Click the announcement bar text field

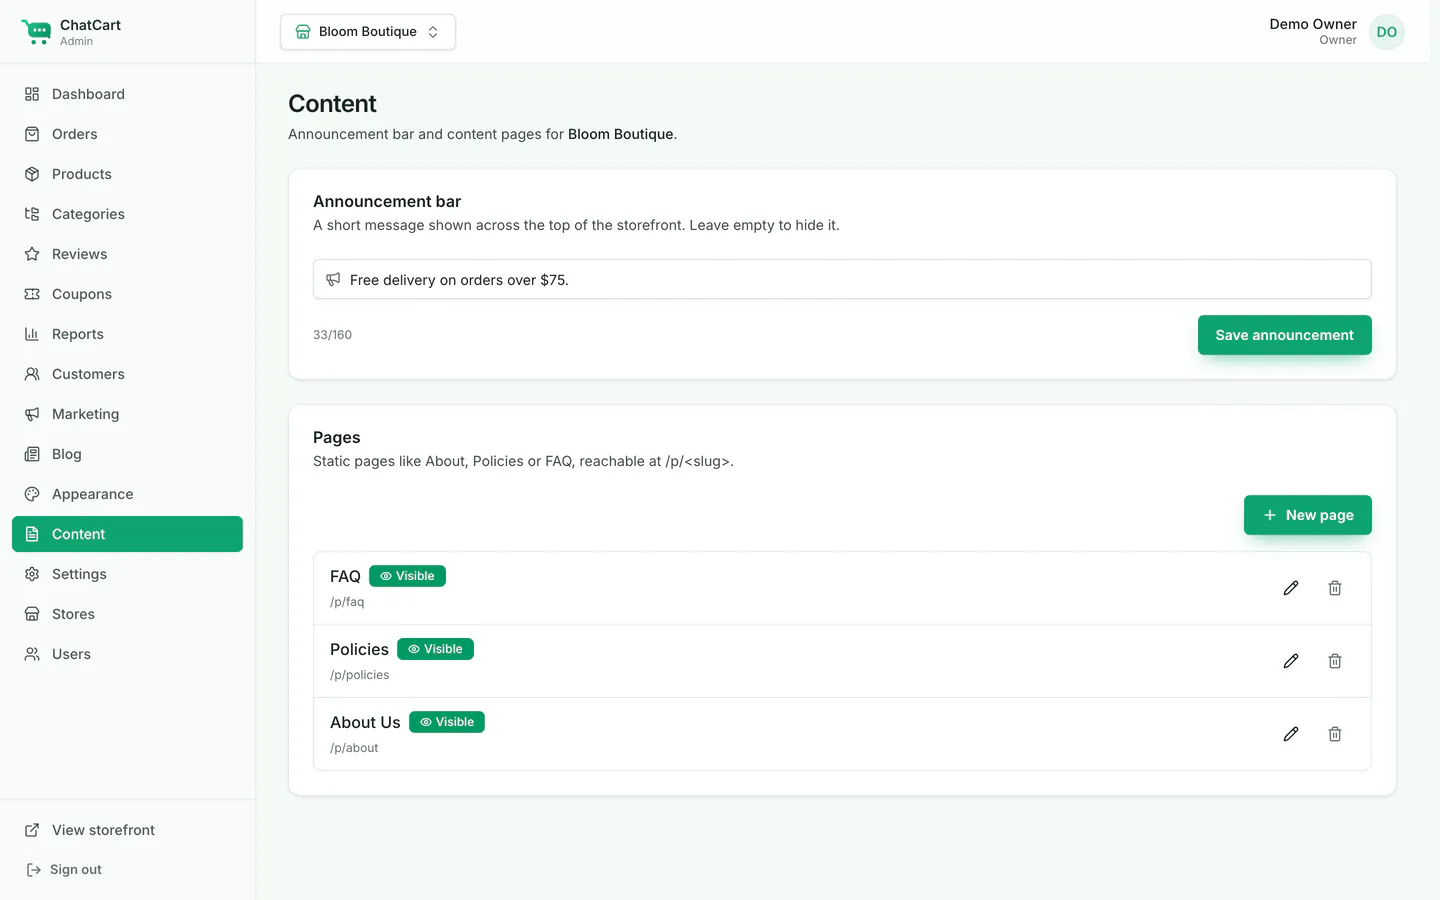[x=842, y=279]
